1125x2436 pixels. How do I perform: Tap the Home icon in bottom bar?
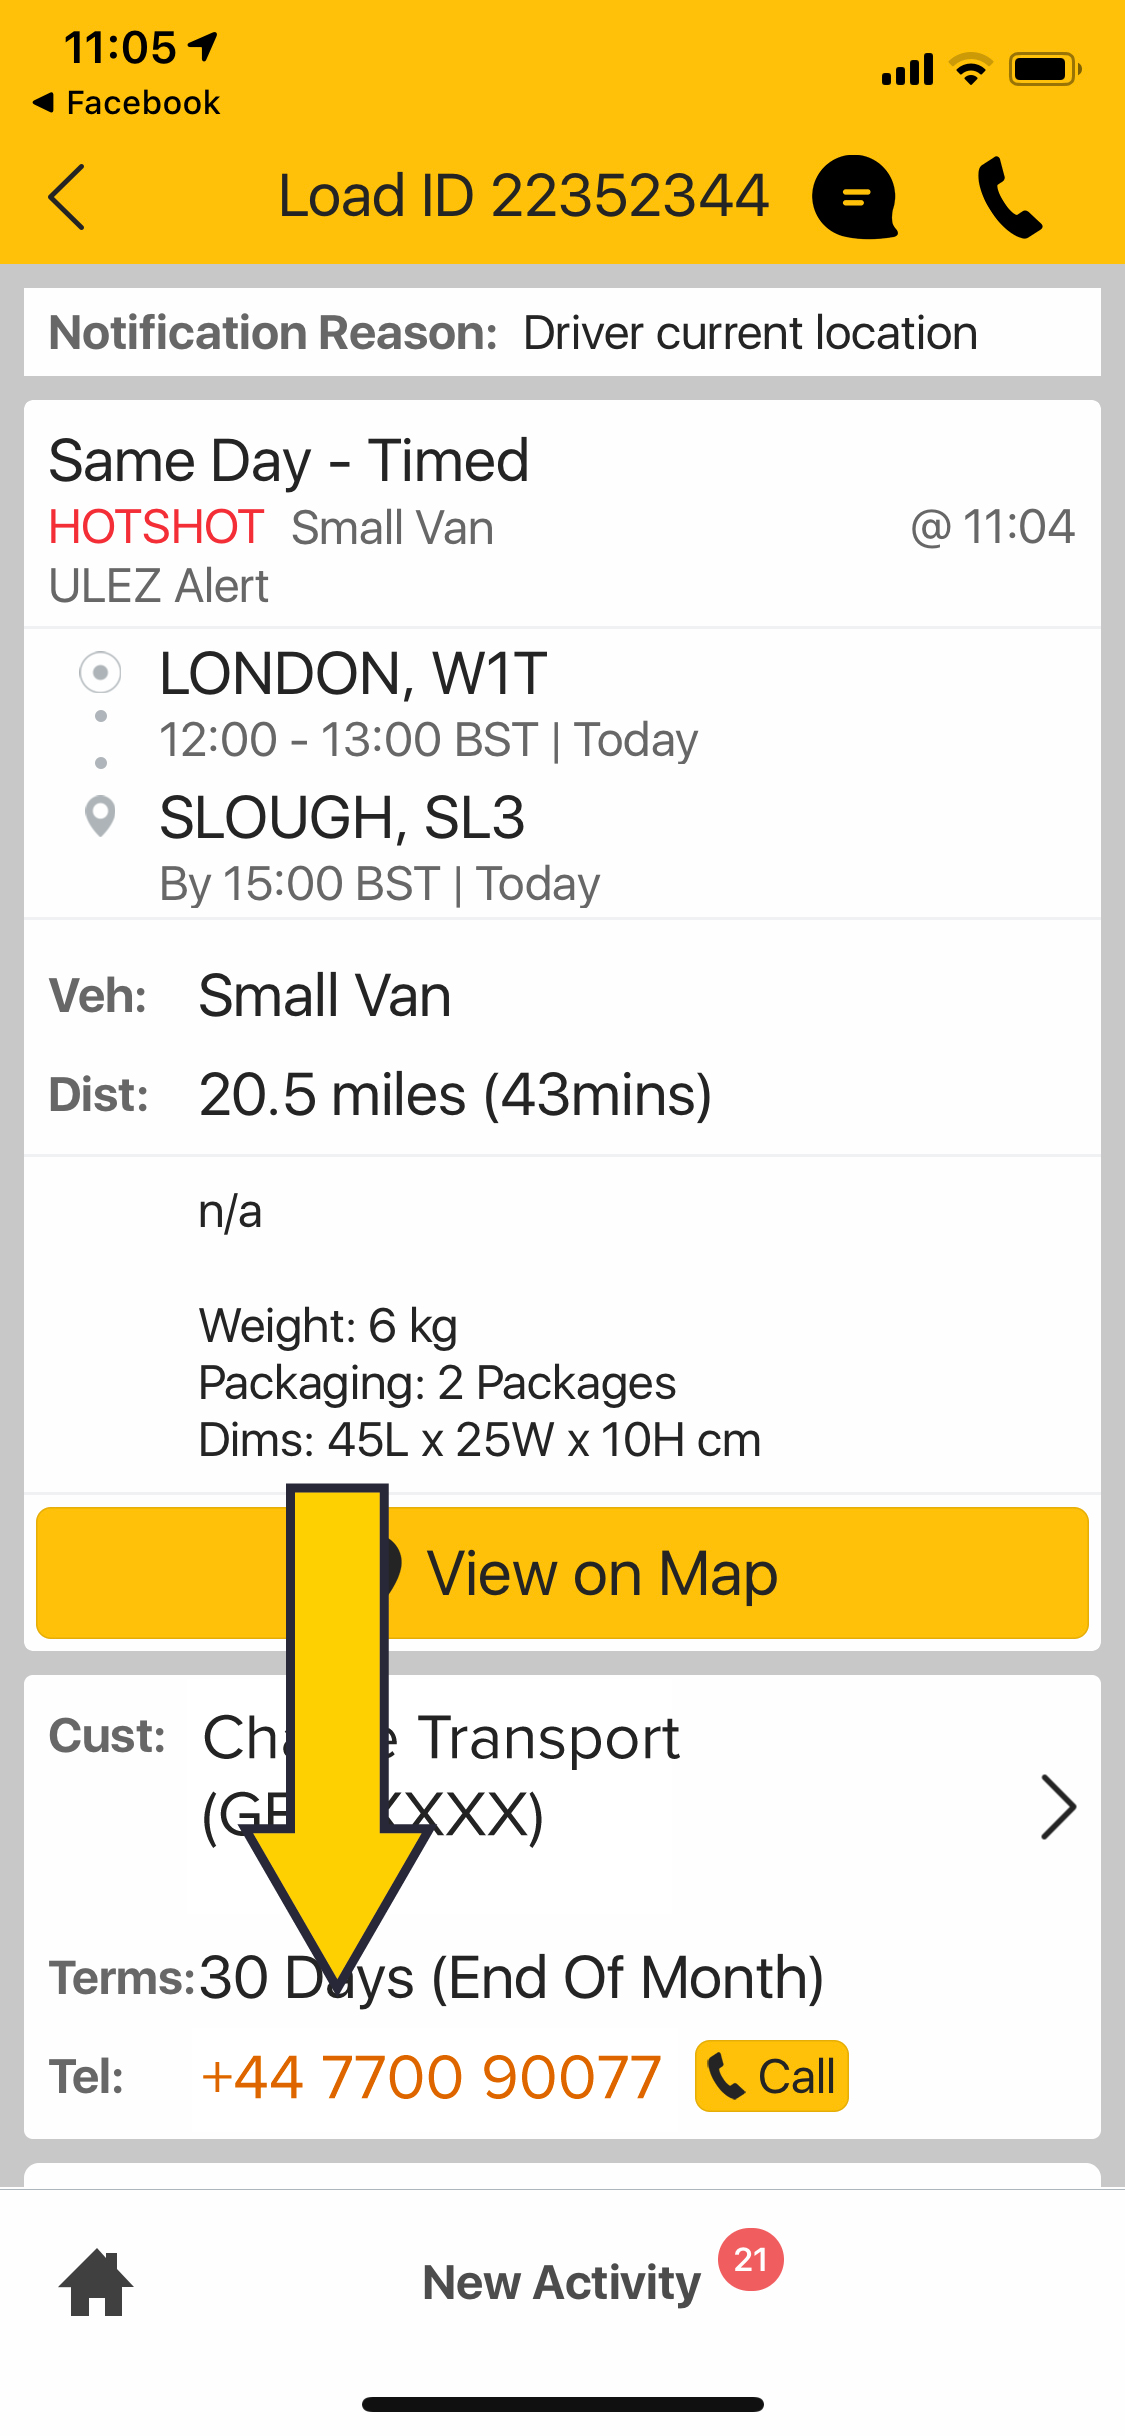96,2282
